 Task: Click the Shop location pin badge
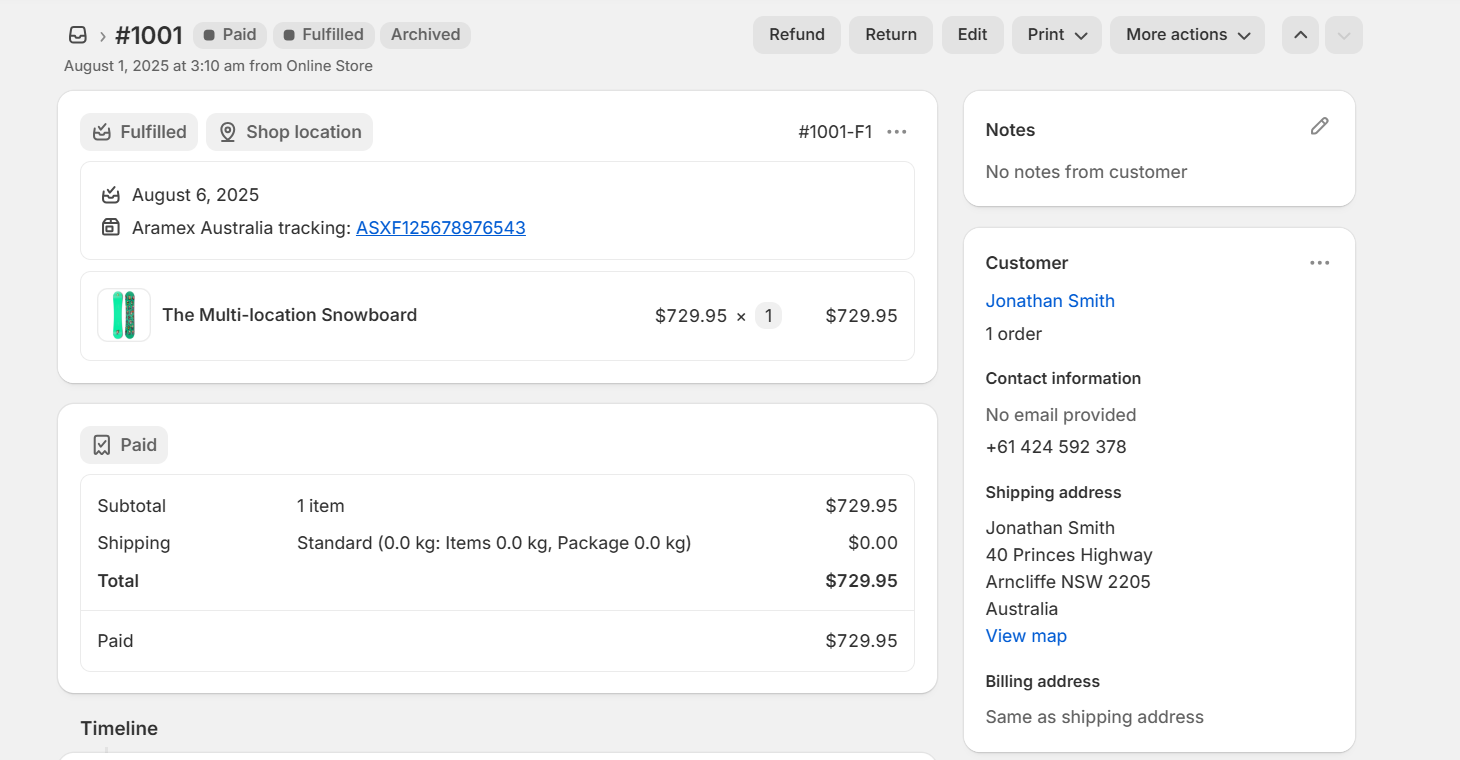click(289, 132)
